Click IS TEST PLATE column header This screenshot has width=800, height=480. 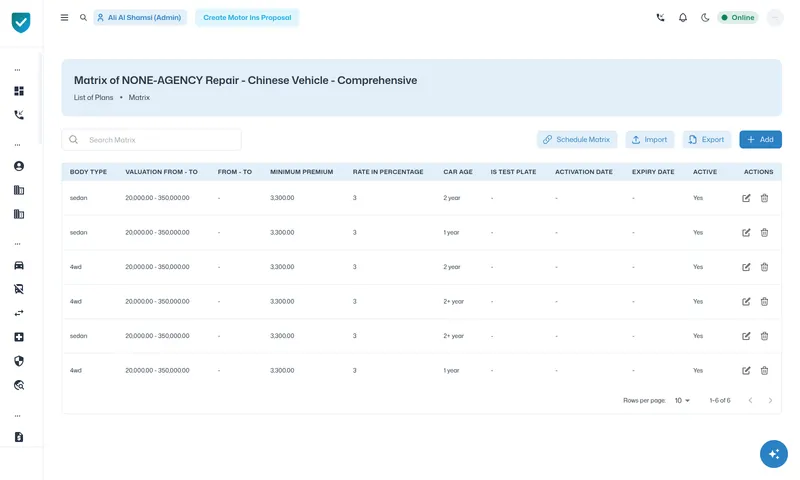[x=513, y=172]
